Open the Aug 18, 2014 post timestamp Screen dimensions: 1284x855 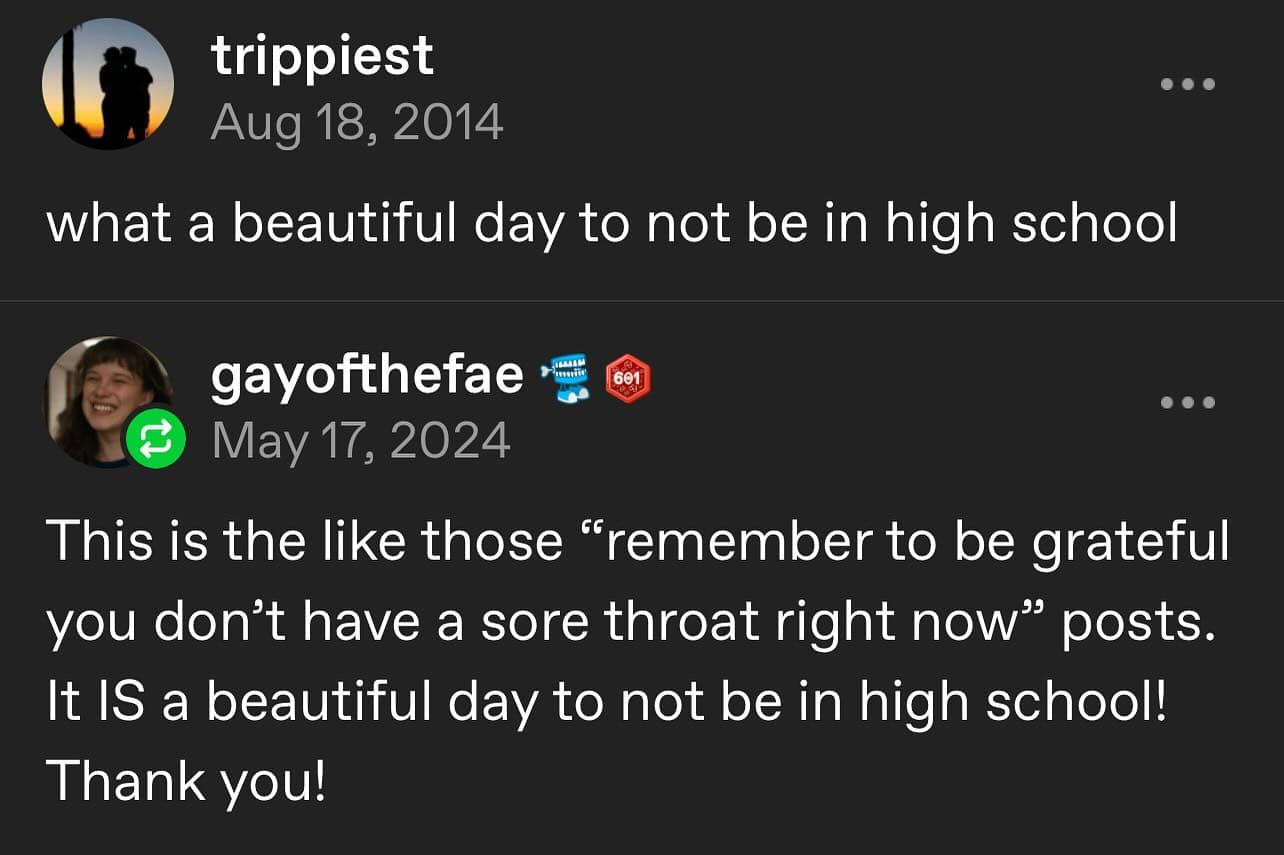(357, 123)
